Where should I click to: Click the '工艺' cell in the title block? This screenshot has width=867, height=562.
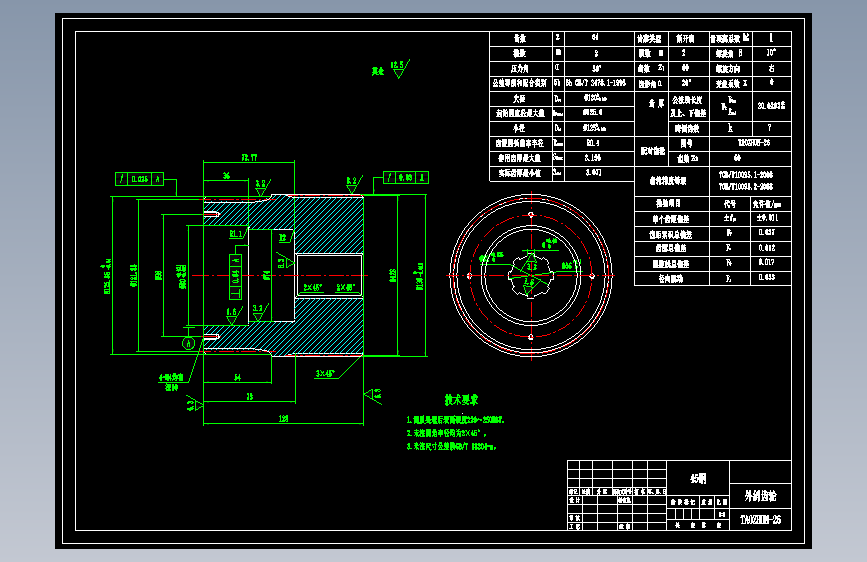click(574, 526)
